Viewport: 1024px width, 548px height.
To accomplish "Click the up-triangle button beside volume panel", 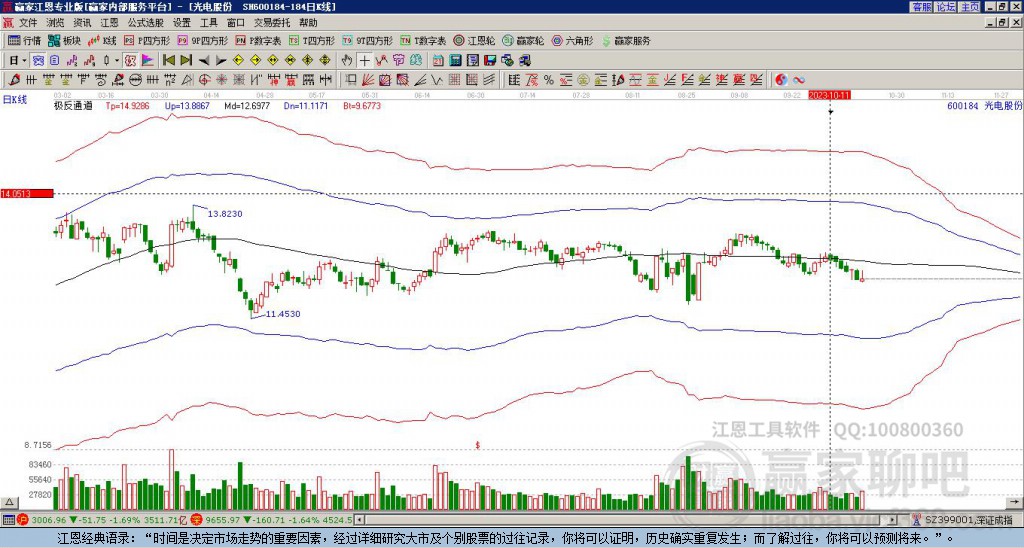I will tap(9, 502).
